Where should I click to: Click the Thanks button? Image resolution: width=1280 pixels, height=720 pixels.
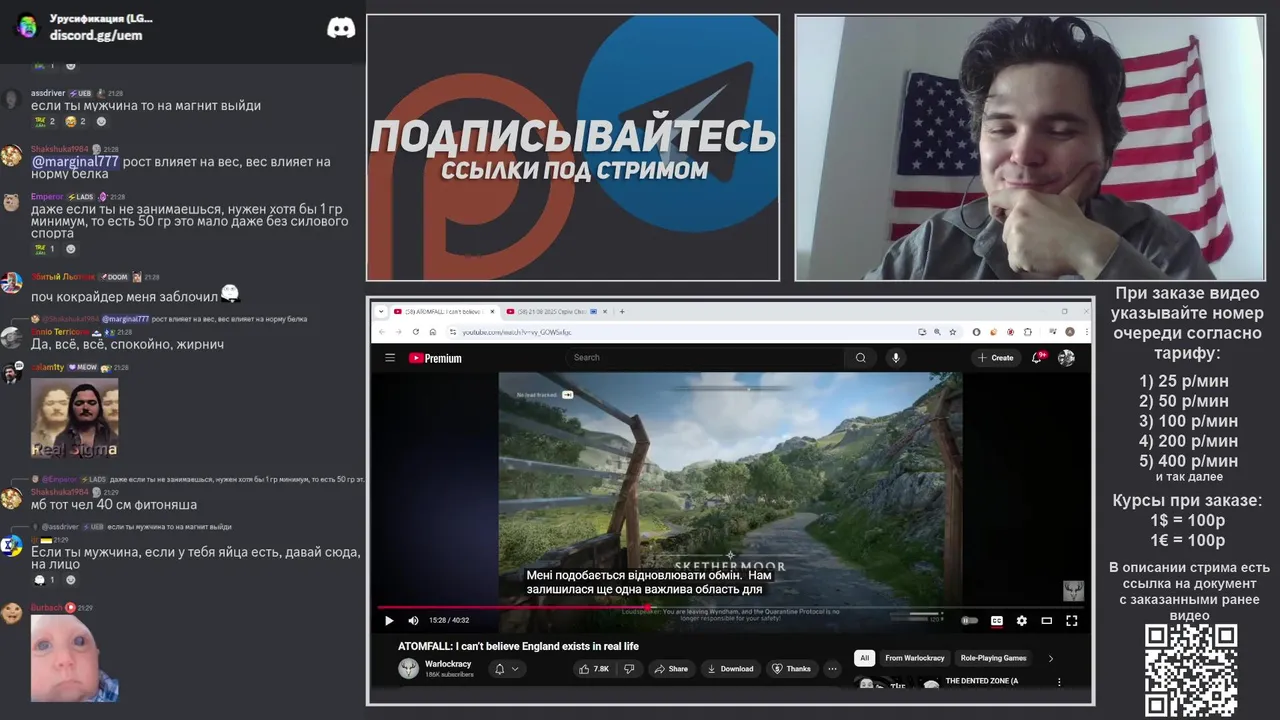click(x=791, y=669)
